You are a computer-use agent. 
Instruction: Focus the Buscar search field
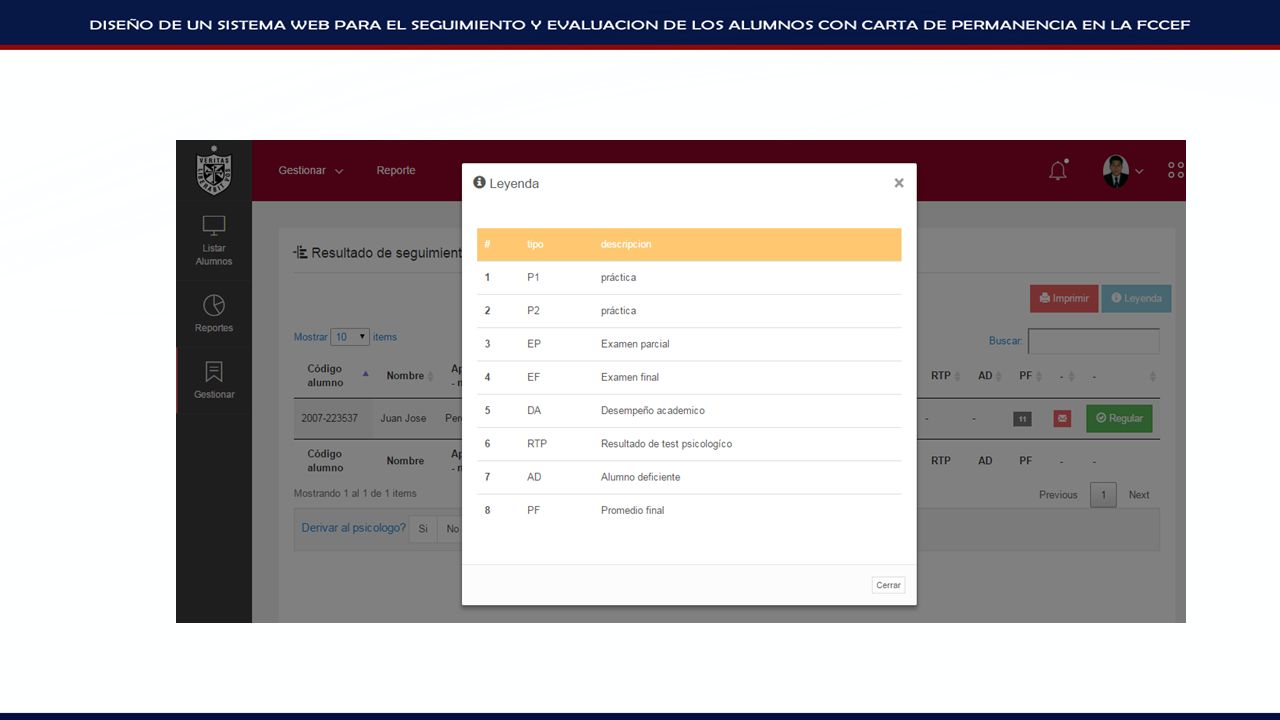[x=1094, y=341]
